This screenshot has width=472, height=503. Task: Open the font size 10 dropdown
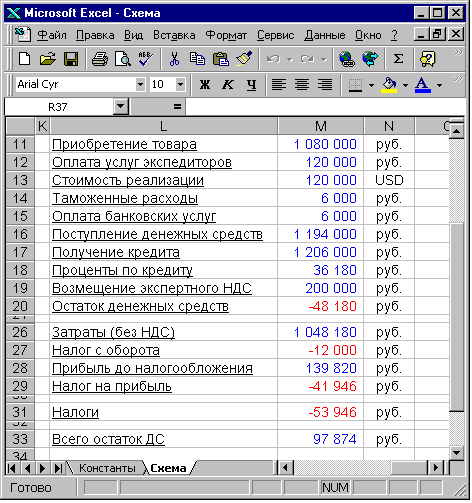click(x=180, y=84)
